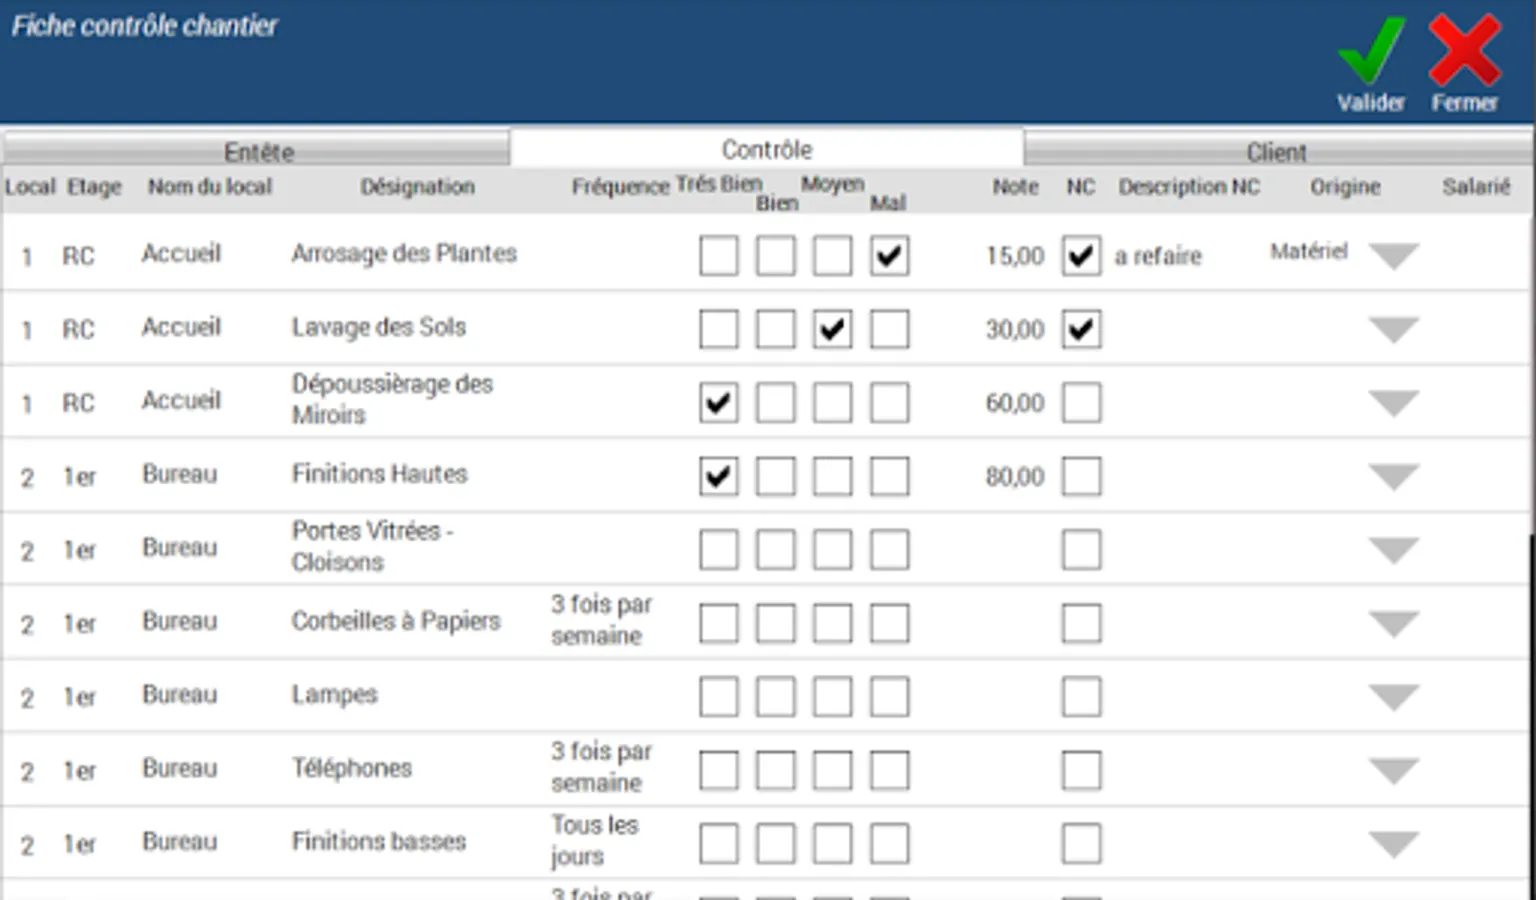
Task: Check Mal for Lampes row
Action: (x=889, y=697)
